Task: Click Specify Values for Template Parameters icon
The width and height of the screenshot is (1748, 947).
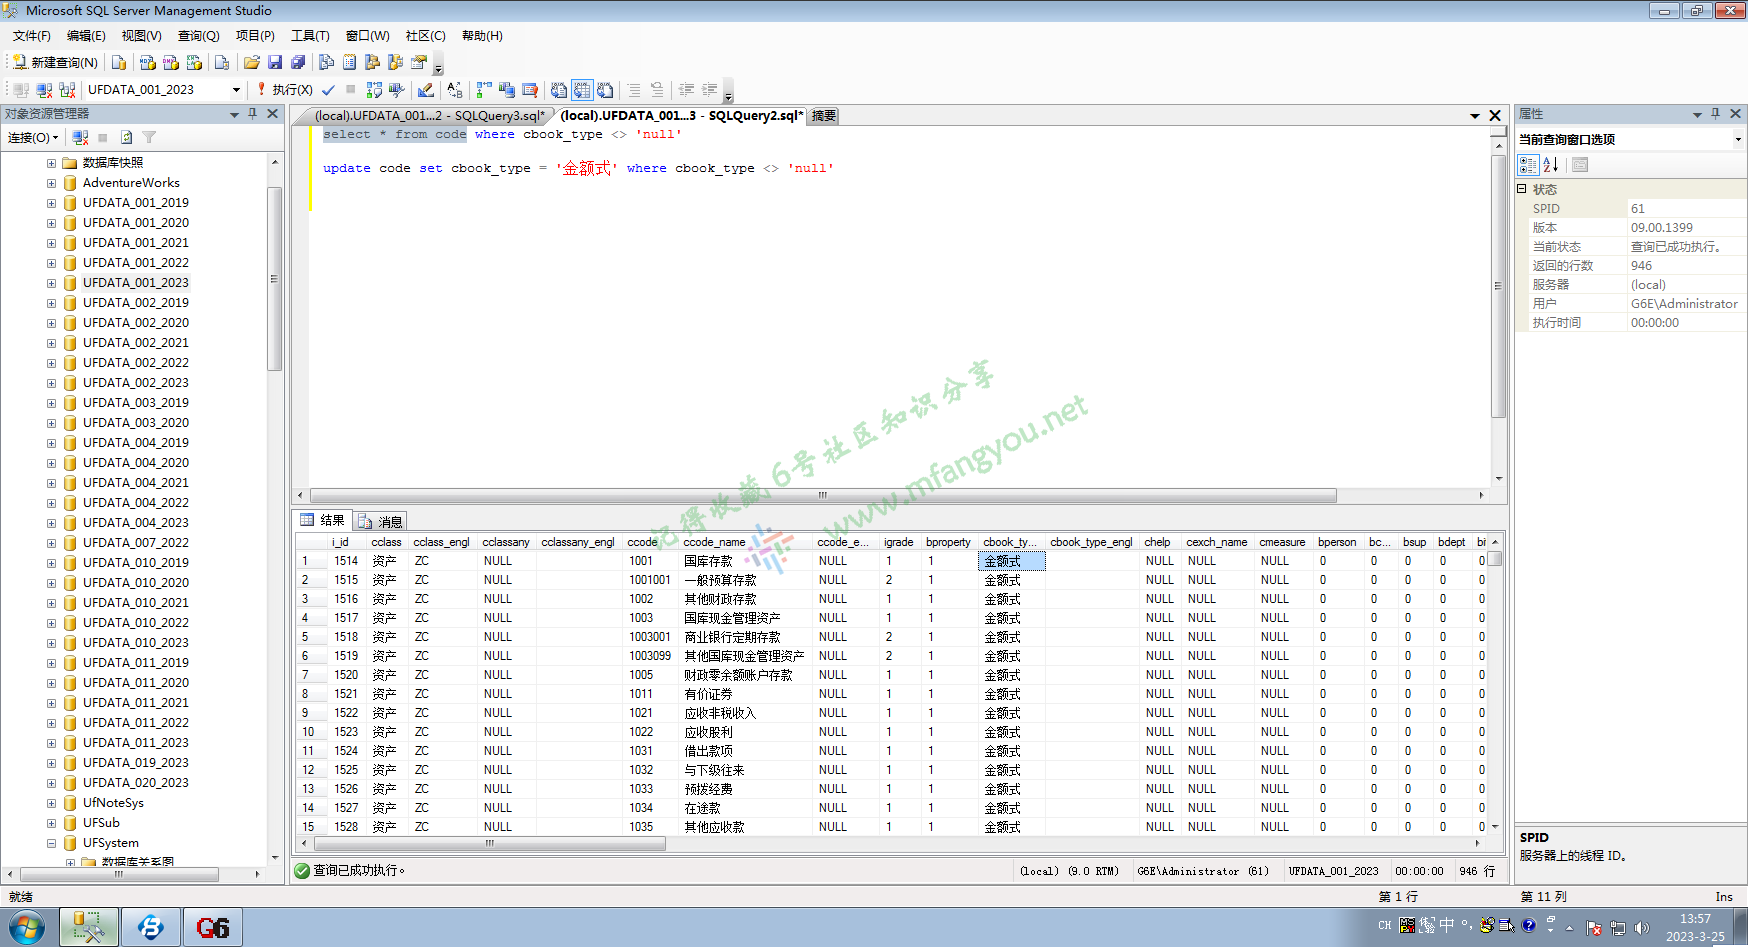Action: click(455, 89)
